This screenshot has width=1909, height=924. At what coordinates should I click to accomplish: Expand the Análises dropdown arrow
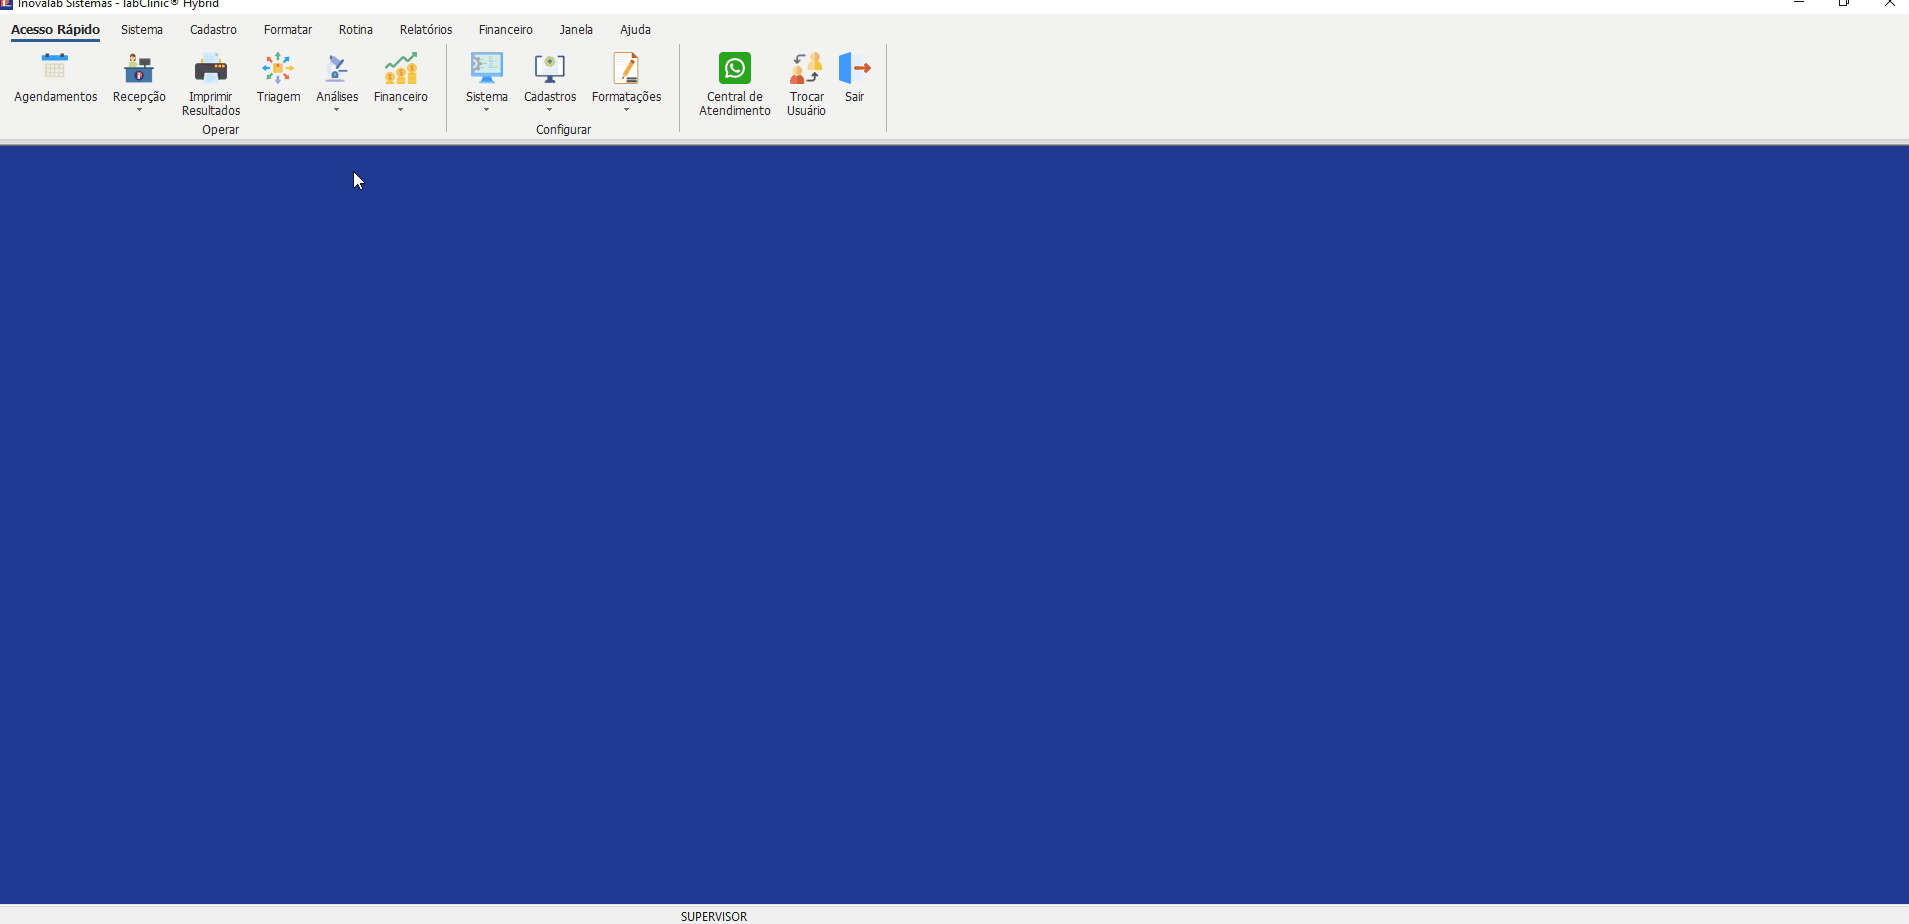point(337,110)
